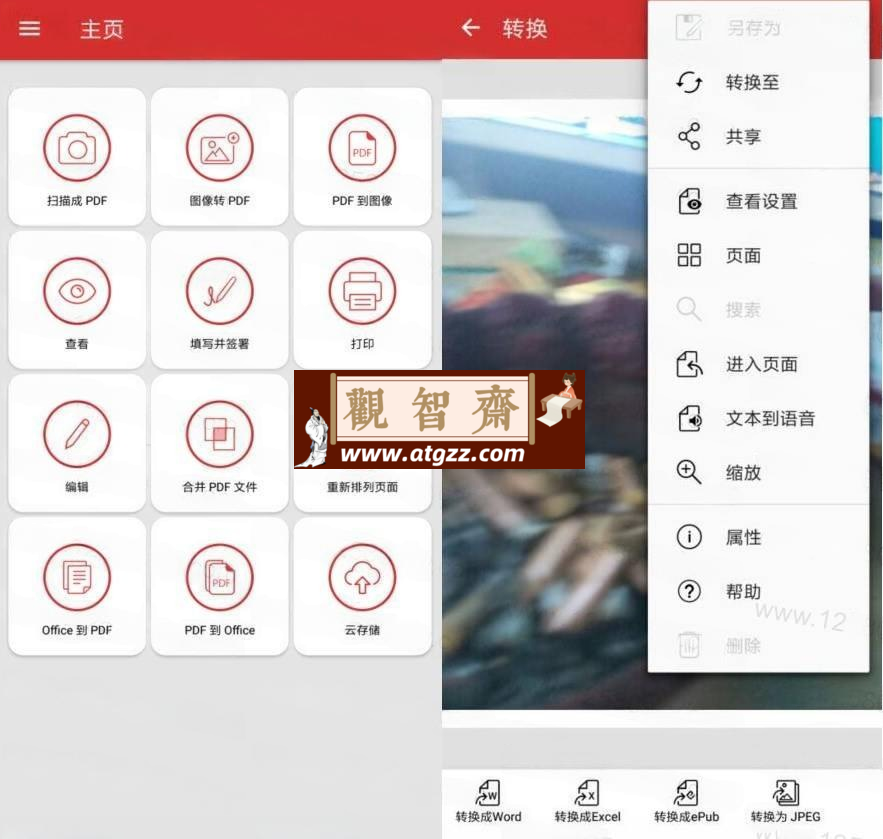Open the PDF to Image tile
Viewport: 883px width, 839px height.
tap(363, 157)
